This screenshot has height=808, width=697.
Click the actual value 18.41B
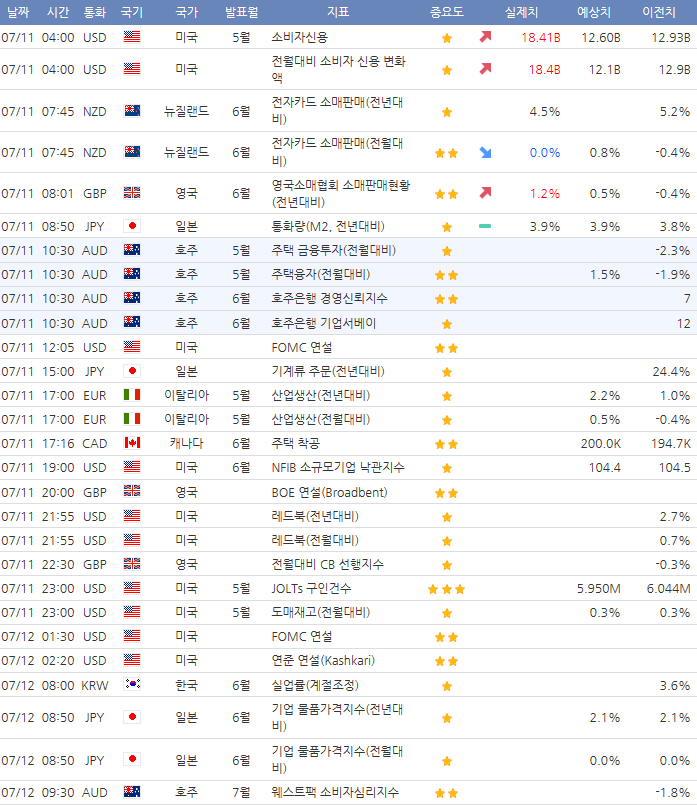click(540, 38)
